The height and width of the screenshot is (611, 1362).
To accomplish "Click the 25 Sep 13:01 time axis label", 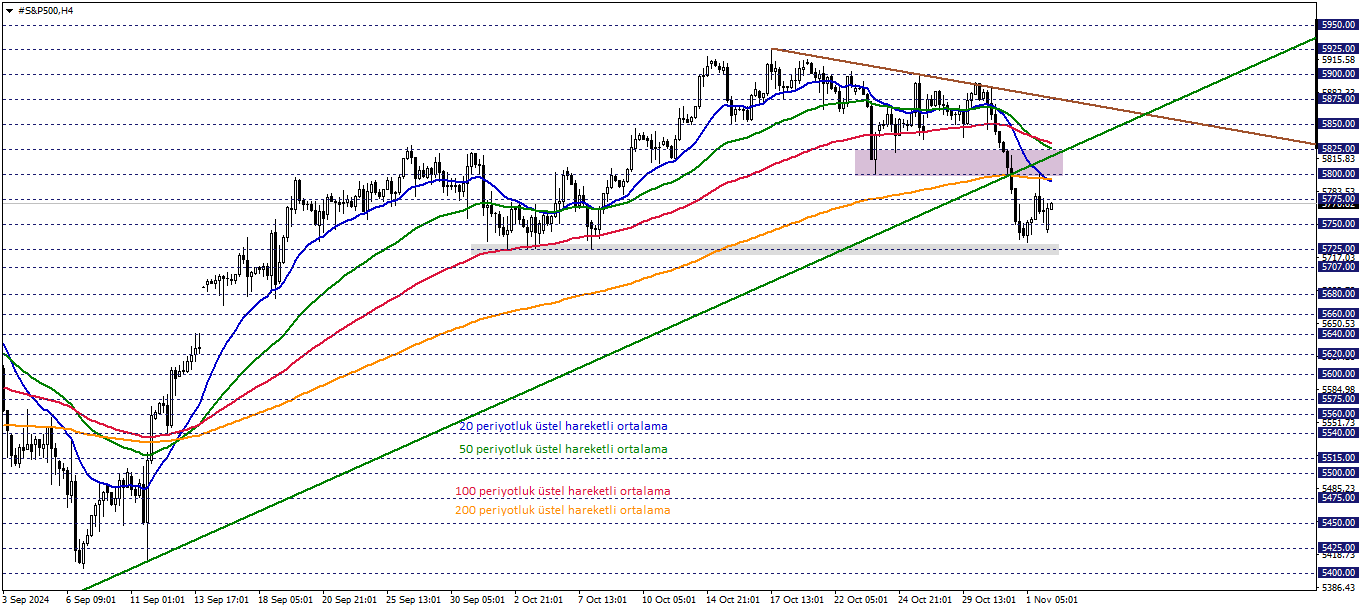I will click(415, 600).
